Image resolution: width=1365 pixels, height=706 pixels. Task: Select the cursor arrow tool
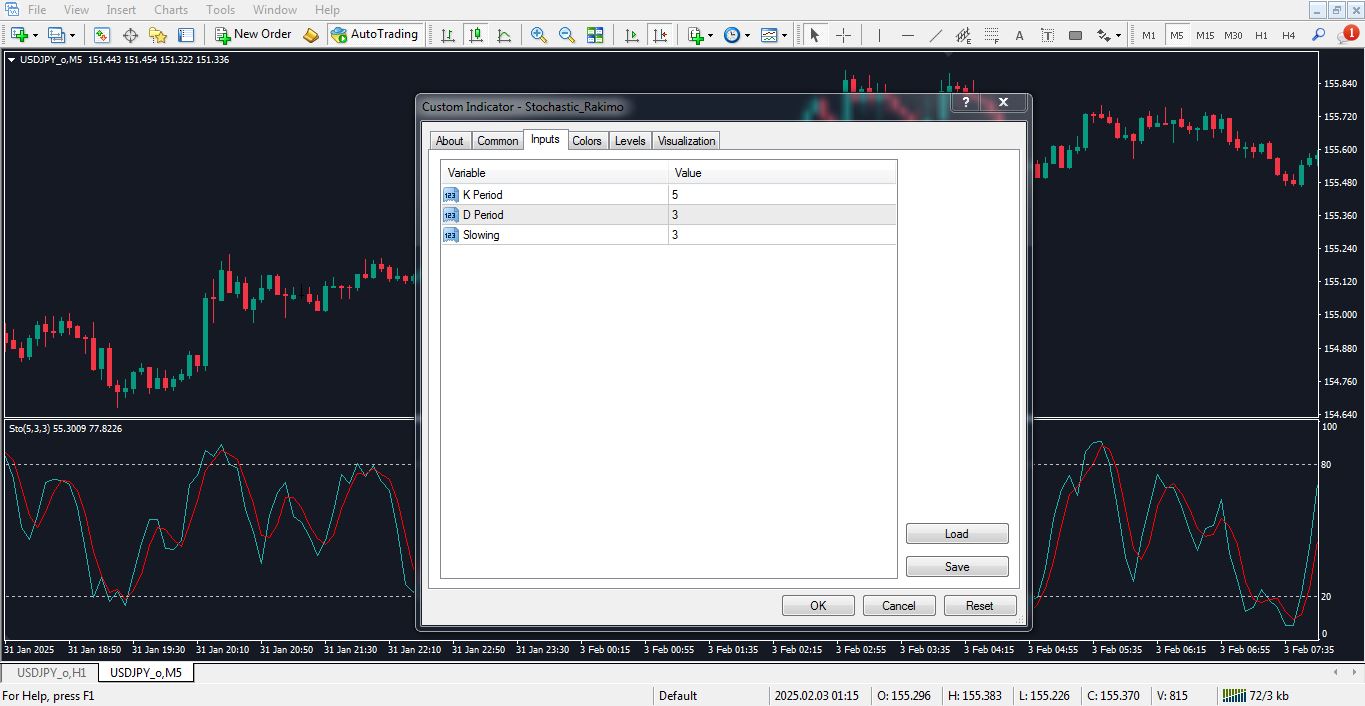815,35
